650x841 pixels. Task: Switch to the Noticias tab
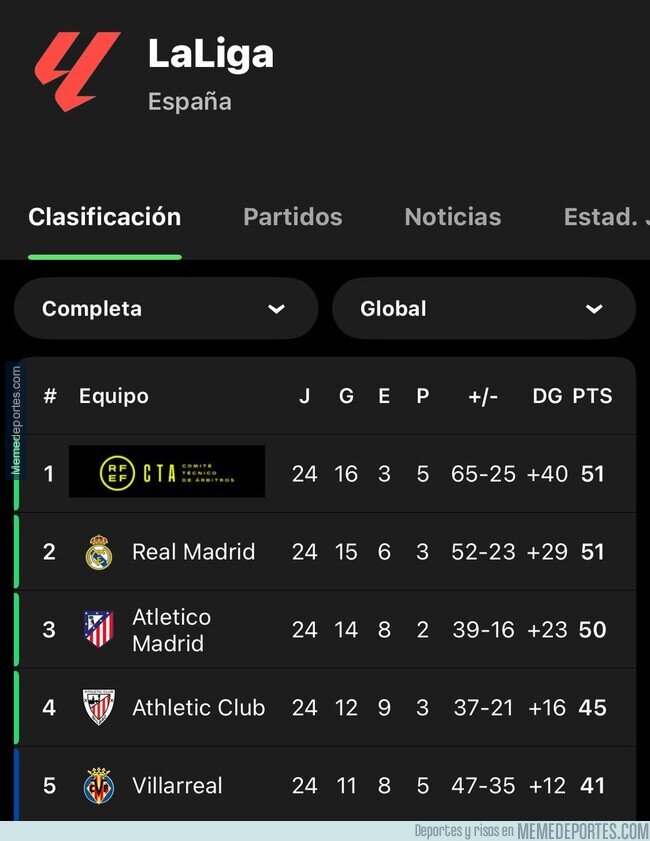[x=453, y=217]
